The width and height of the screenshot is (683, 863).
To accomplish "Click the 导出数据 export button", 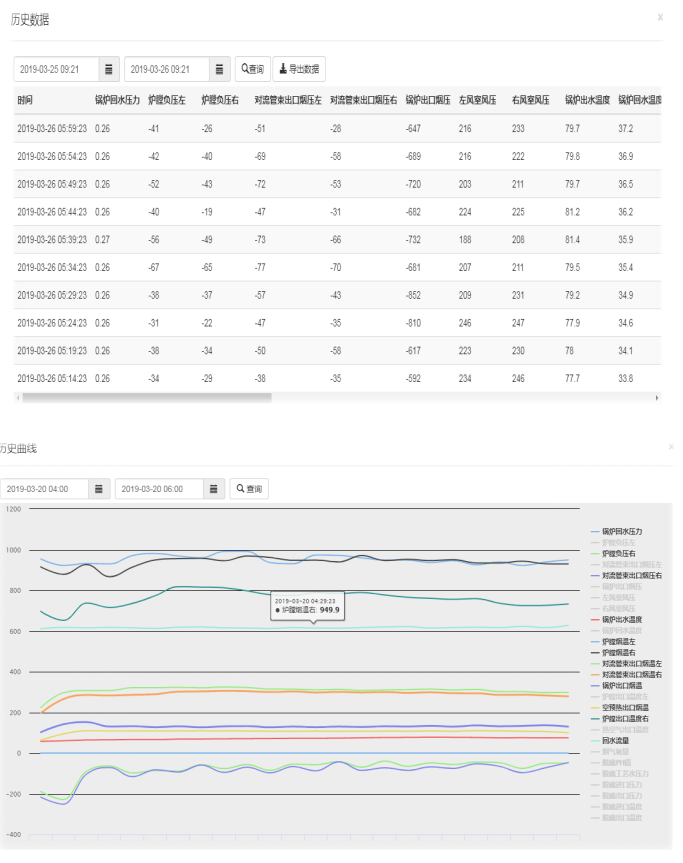I will coord(299,69).
